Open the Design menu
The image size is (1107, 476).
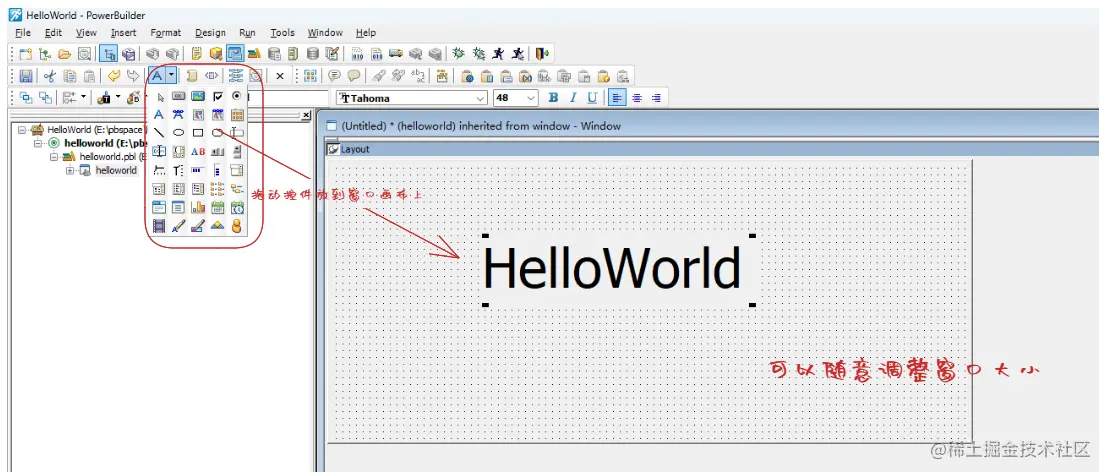point(210,32)
